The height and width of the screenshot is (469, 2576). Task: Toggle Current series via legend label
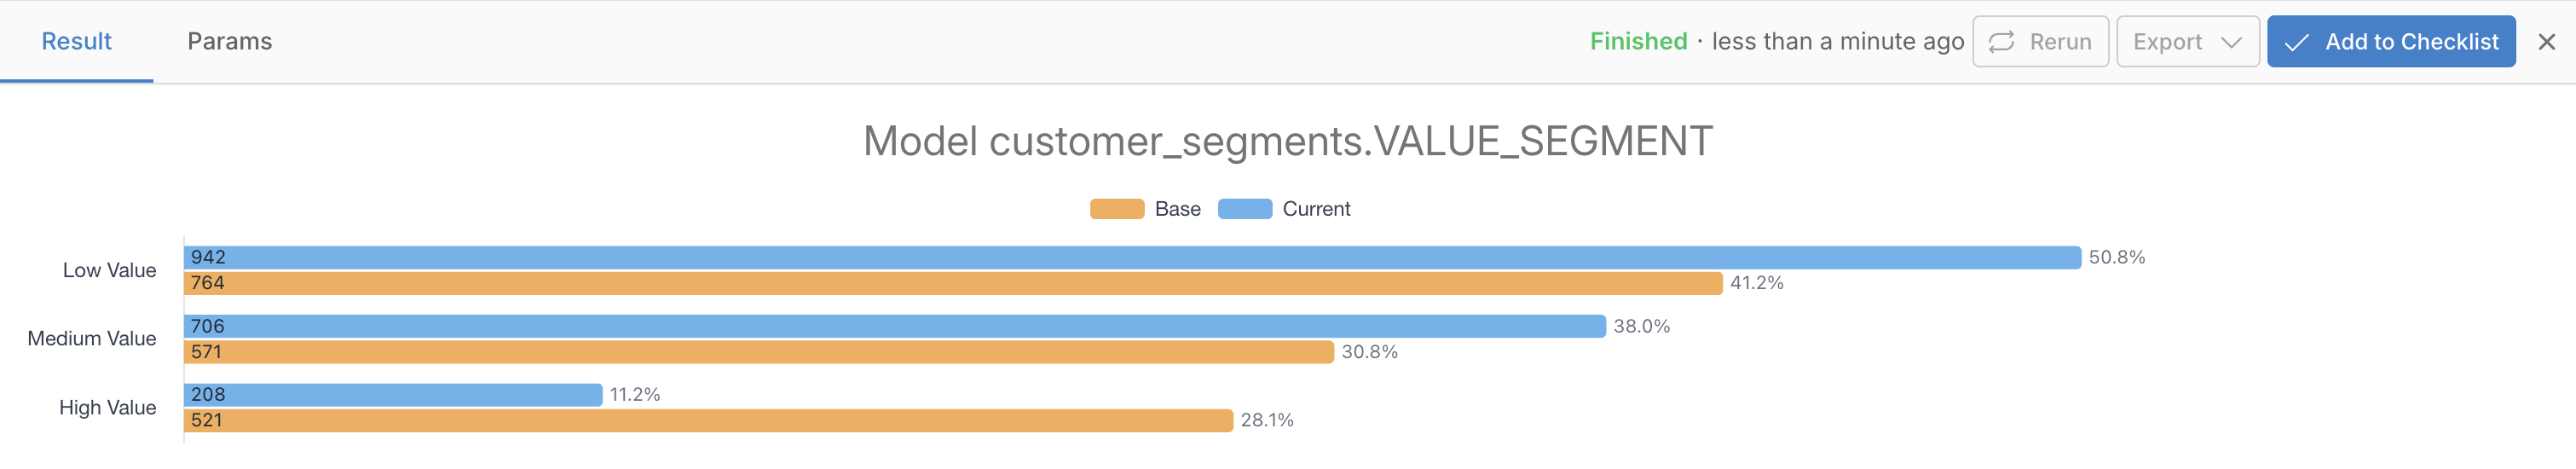pos(1316,209)
